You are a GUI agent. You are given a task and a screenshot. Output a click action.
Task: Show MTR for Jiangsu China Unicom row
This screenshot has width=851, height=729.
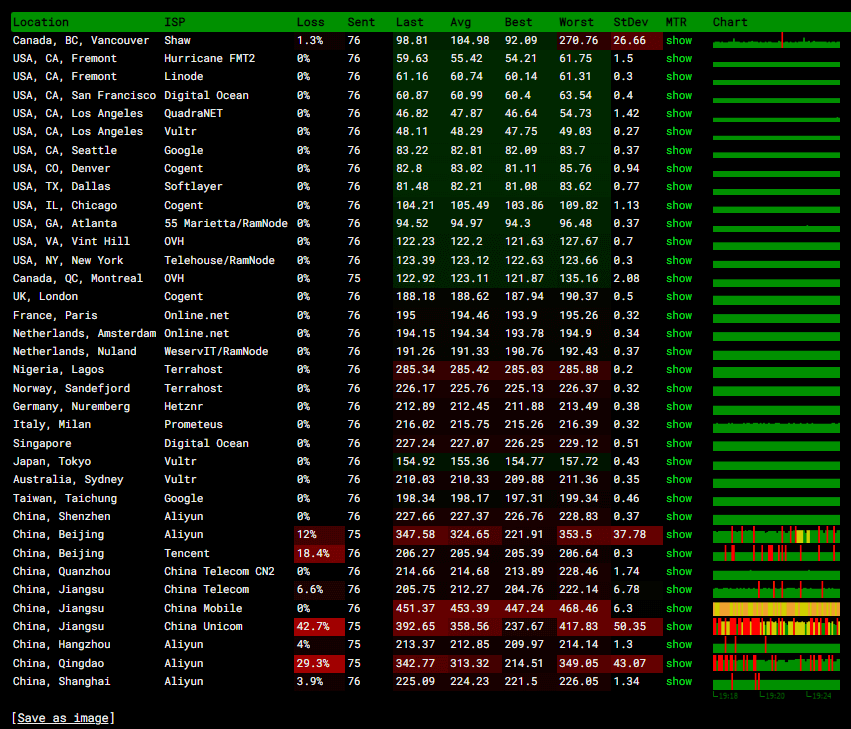[679, 626]
